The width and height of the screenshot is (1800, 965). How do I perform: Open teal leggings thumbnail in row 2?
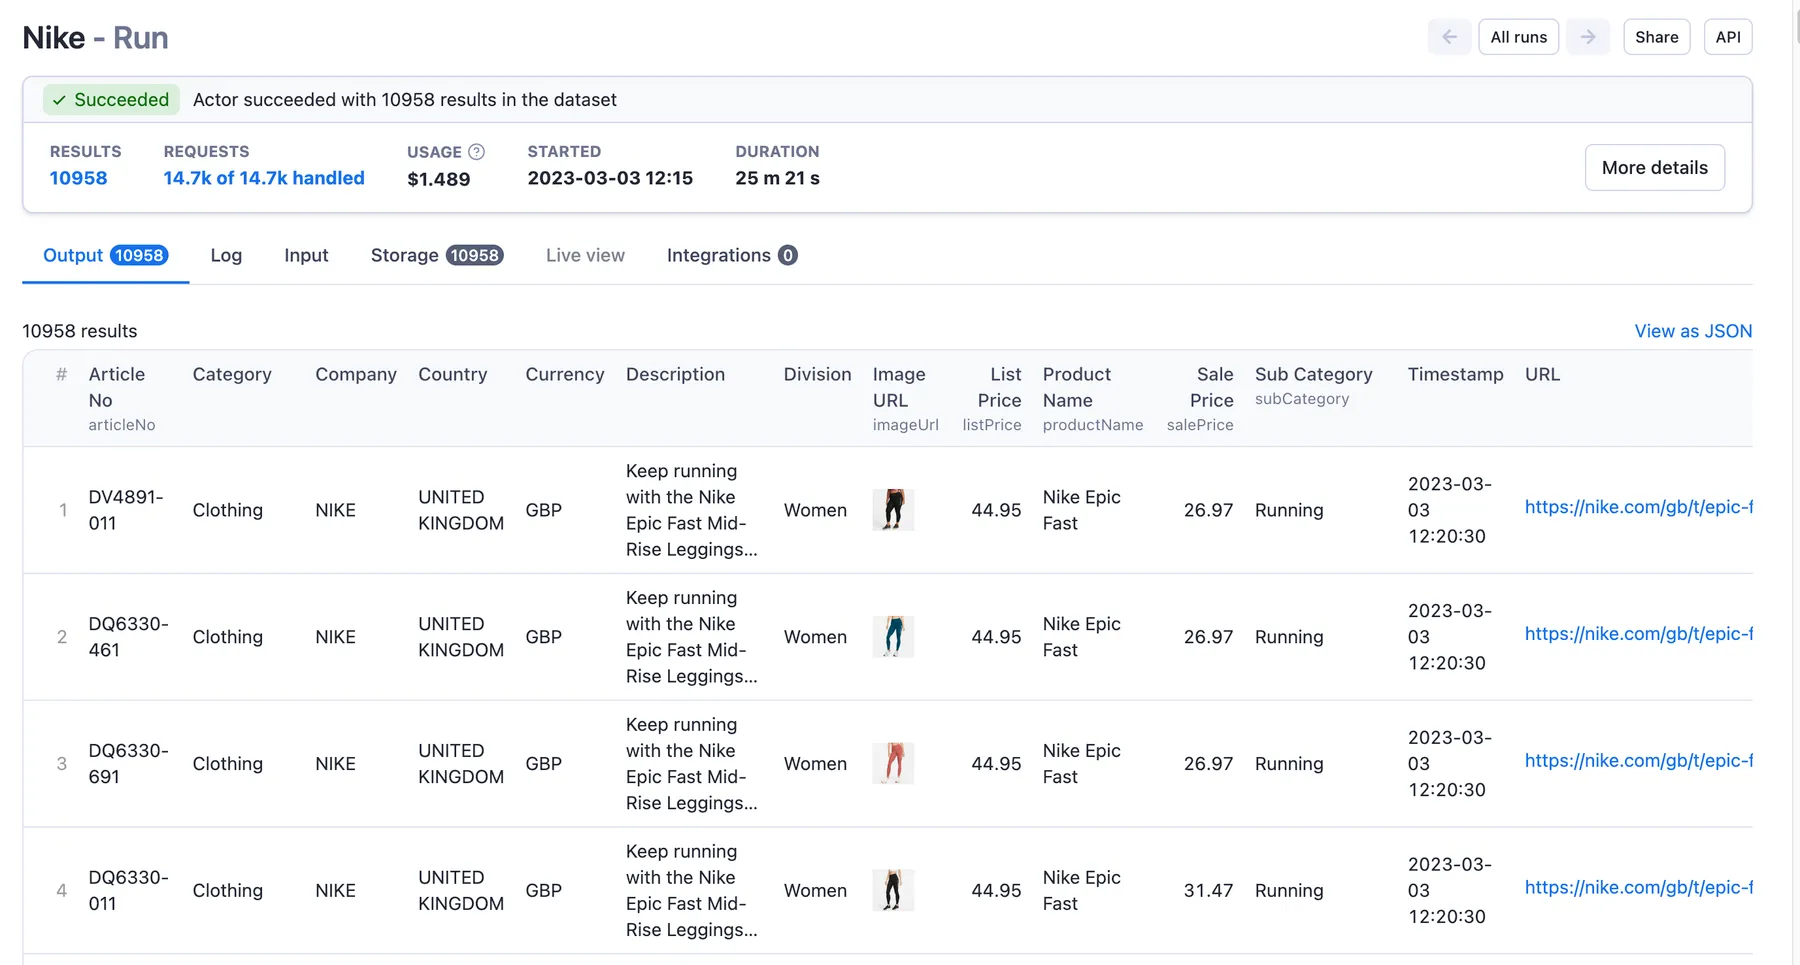893,637
